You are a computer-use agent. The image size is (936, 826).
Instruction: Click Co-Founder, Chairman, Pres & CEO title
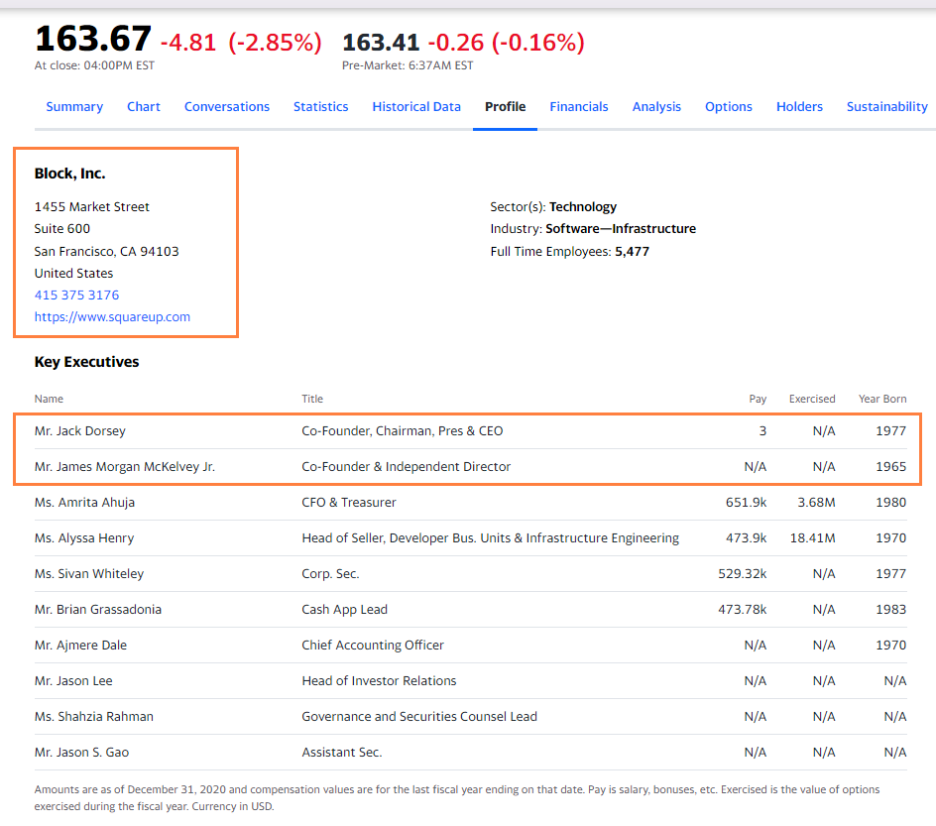coord(402,431)
